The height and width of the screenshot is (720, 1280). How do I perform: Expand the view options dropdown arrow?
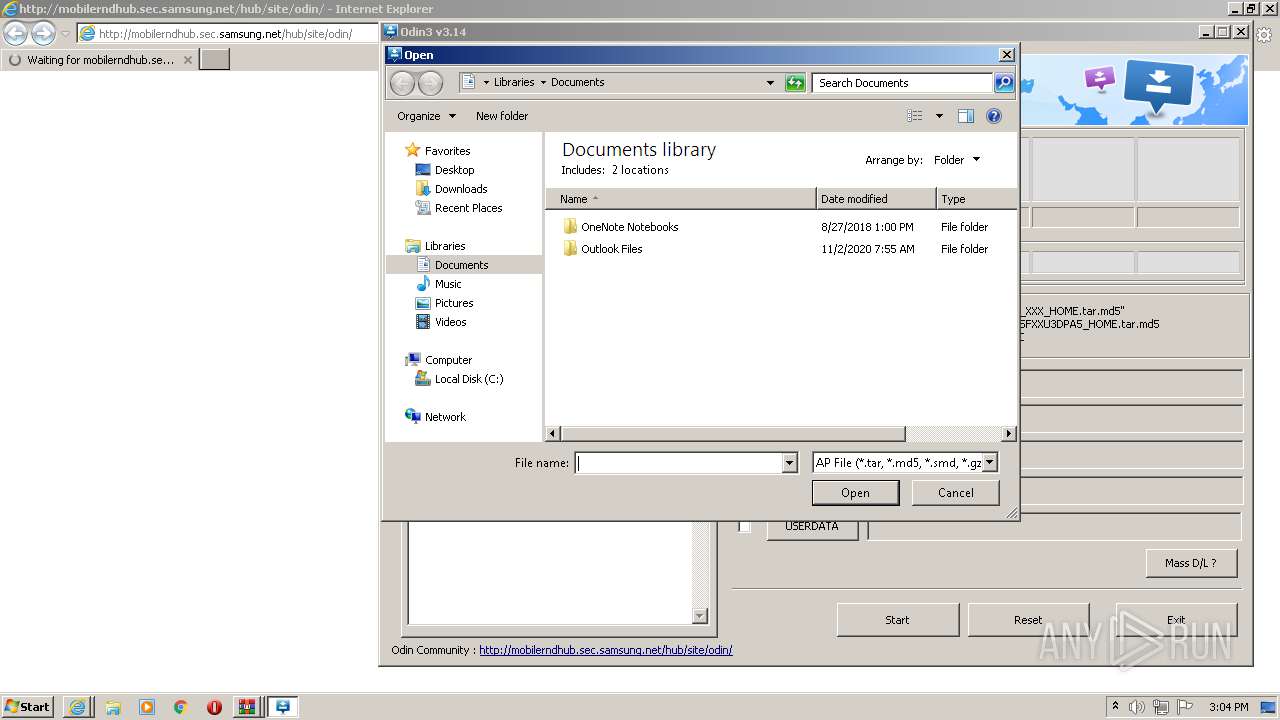[939, 116]
